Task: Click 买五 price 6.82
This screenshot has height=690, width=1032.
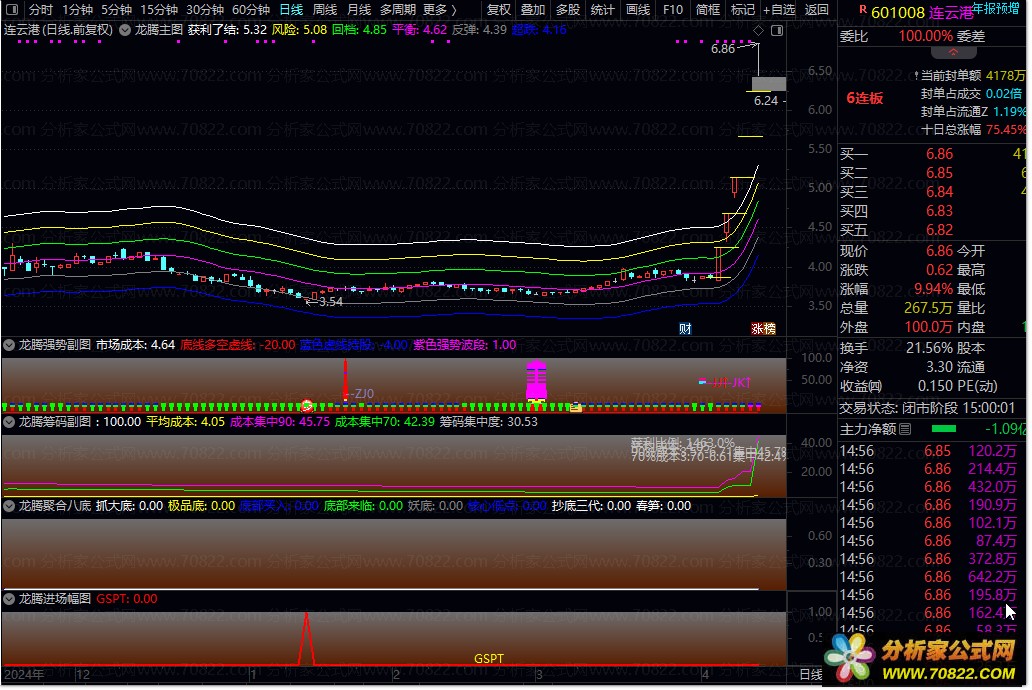Action: pos(939,230)
